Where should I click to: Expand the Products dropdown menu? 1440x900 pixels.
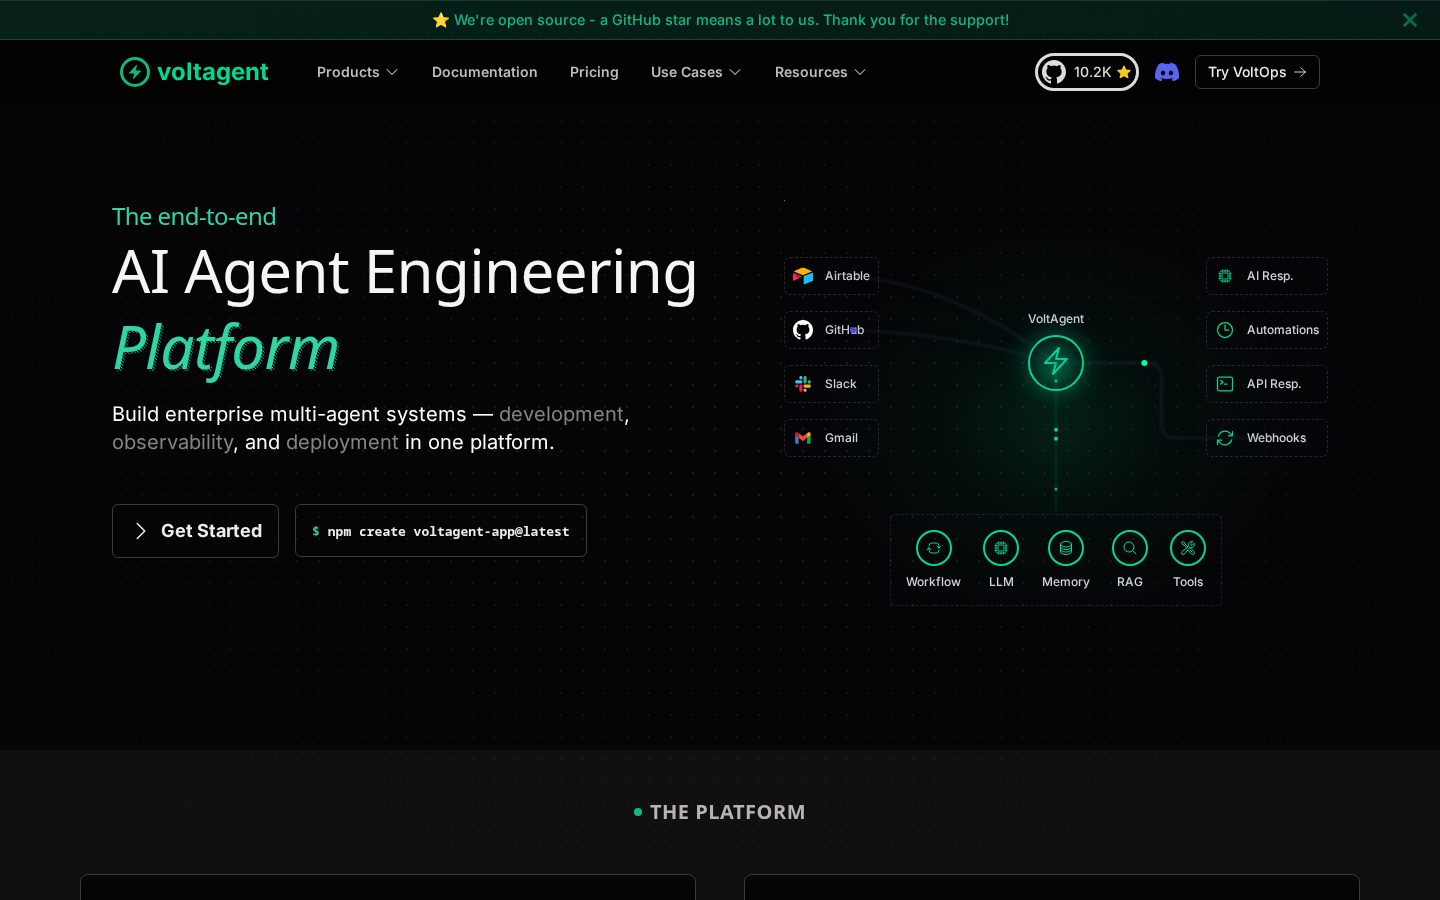tap(358, 72)
